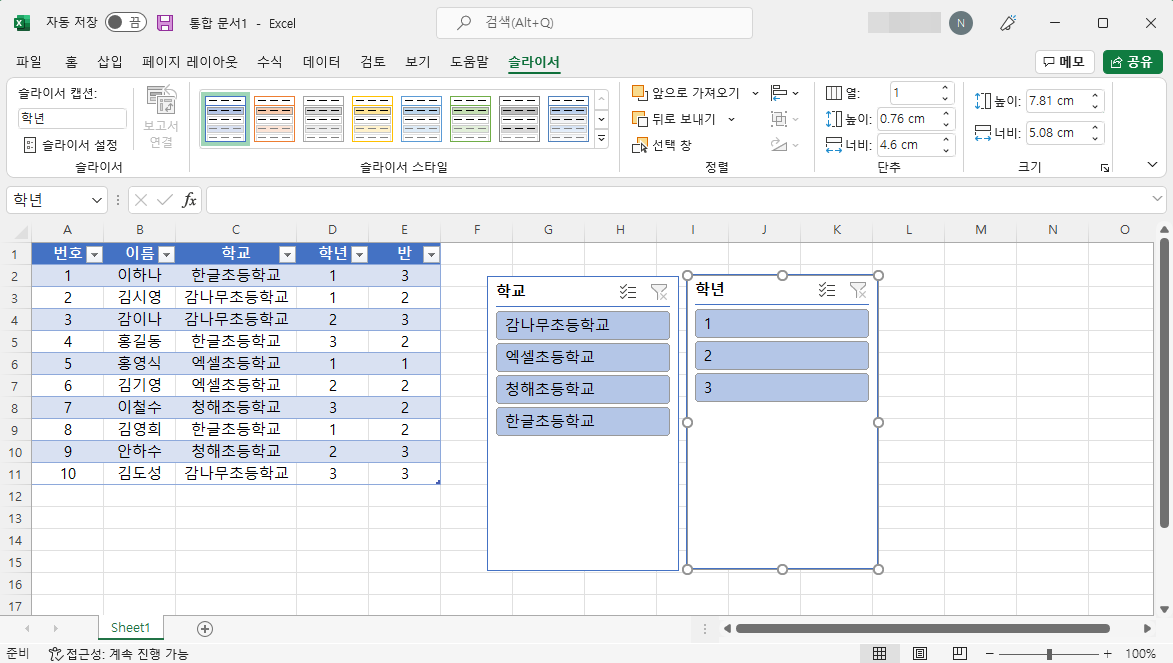Expand the slicer styles gallery arrow
Image resolution: width=1173 pixels, height=663 pixels.
[x=600, y=138]
